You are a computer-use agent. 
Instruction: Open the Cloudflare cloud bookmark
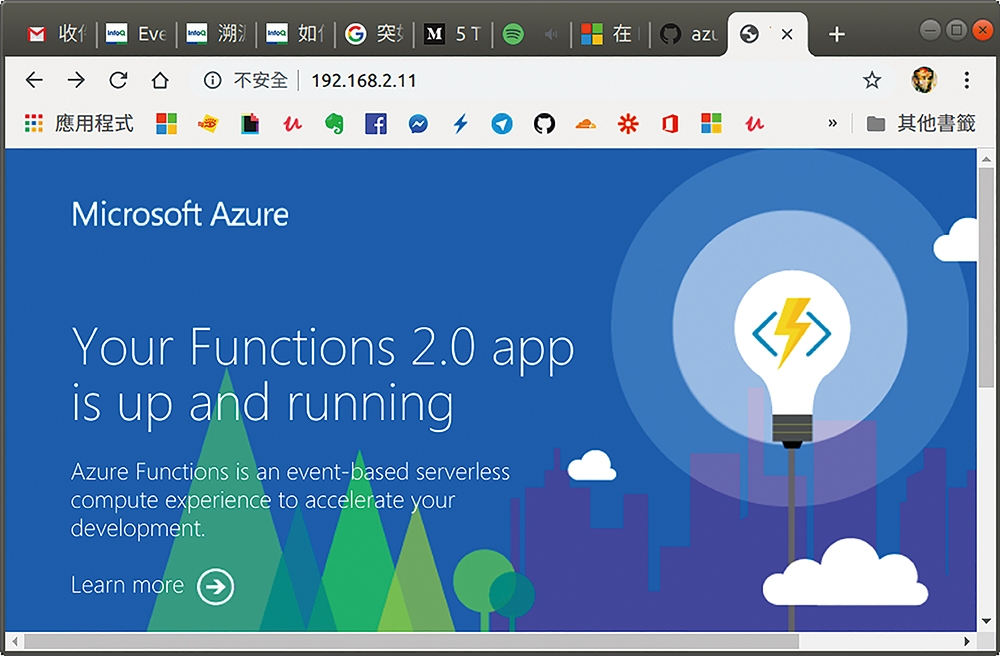(x=585, y=124)
